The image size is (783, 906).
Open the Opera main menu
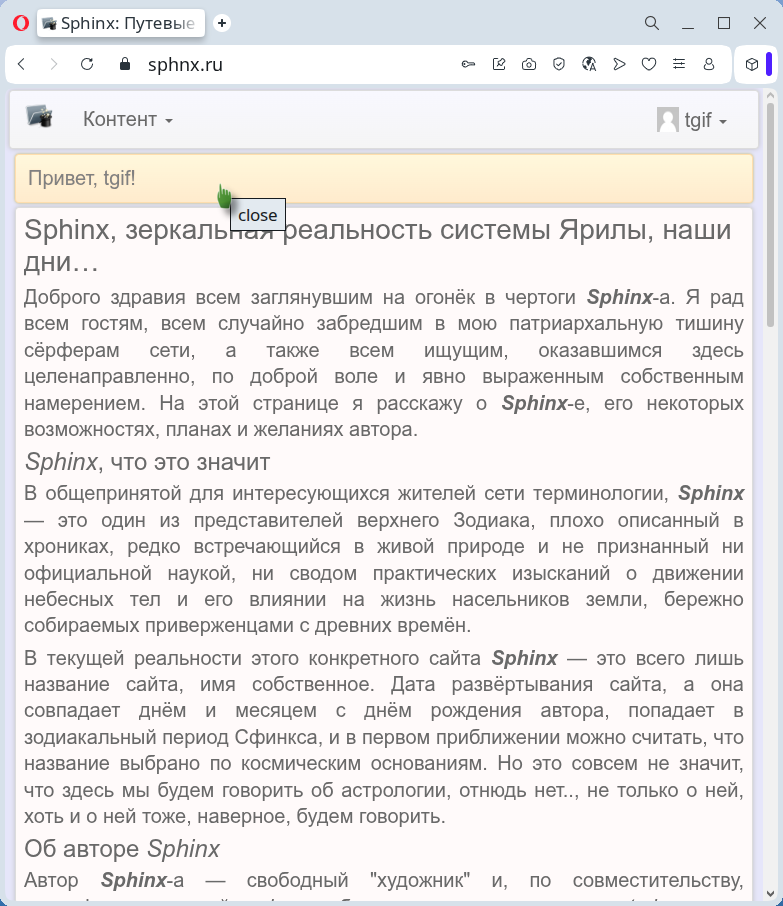point(20,23)
